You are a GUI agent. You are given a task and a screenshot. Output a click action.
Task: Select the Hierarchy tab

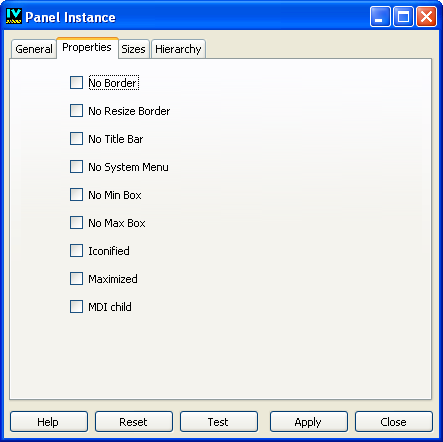[178, 49]
